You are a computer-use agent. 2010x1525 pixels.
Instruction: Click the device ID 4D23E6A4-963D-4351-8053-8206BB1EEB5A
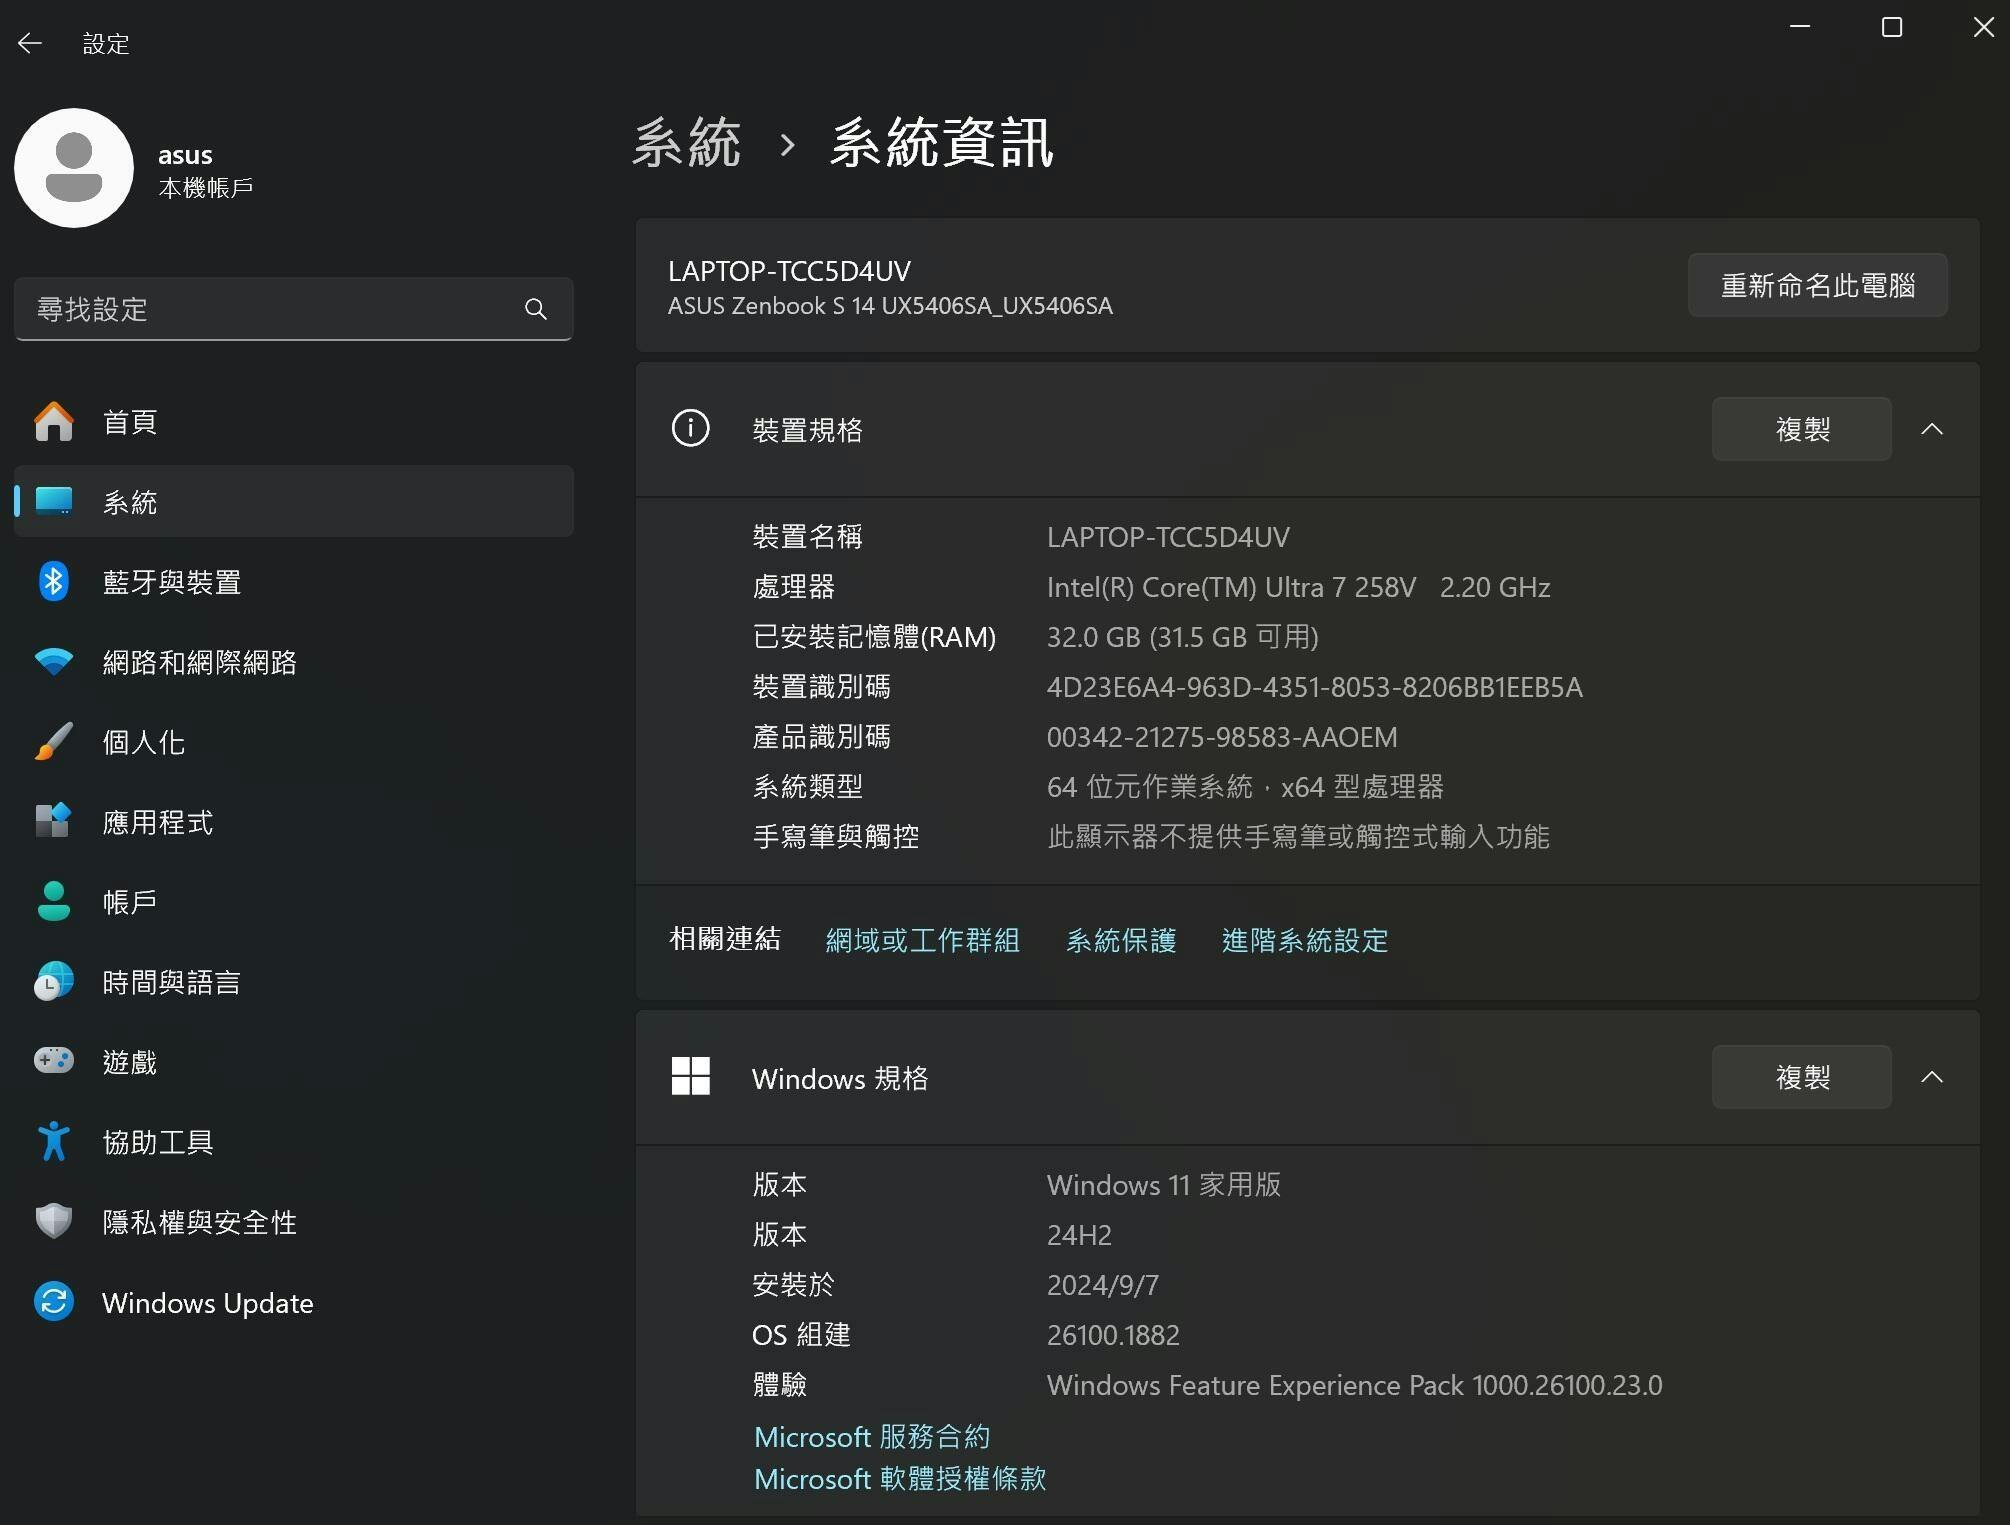pos(1314,687)
